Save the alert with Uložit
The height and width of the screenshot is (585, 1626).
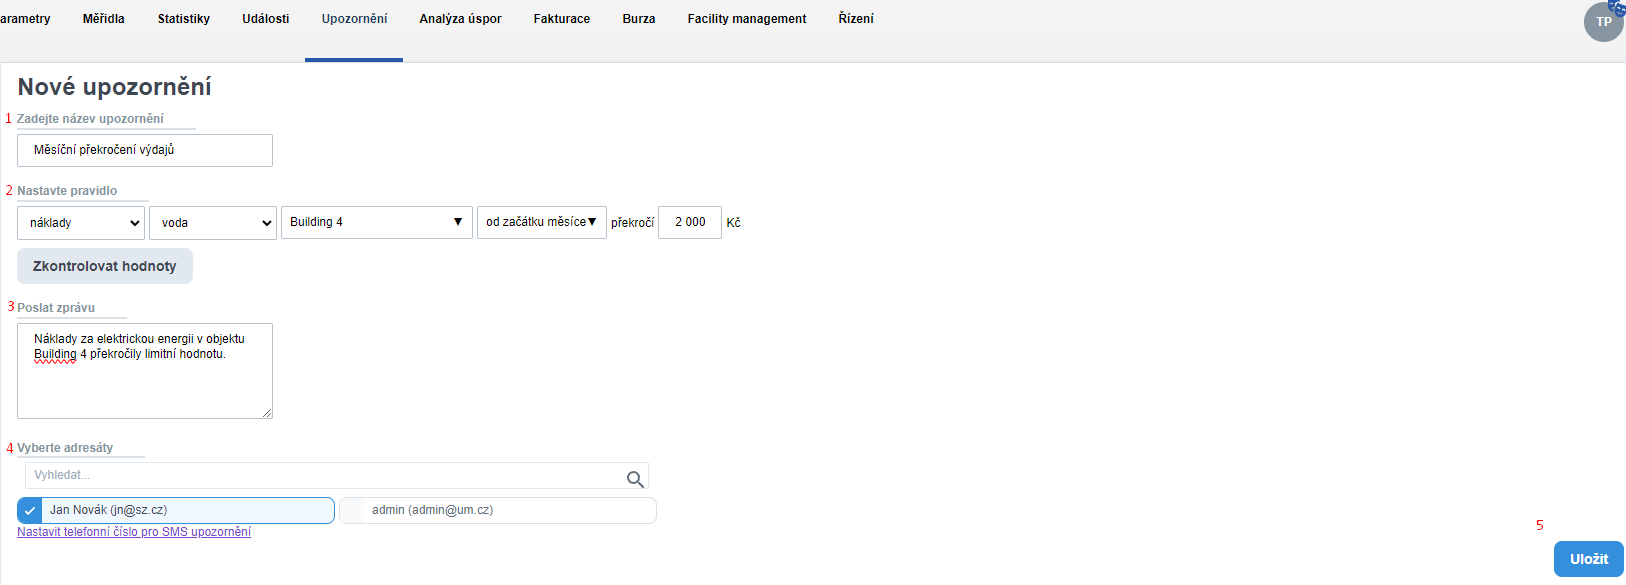tap(1588, 559)
